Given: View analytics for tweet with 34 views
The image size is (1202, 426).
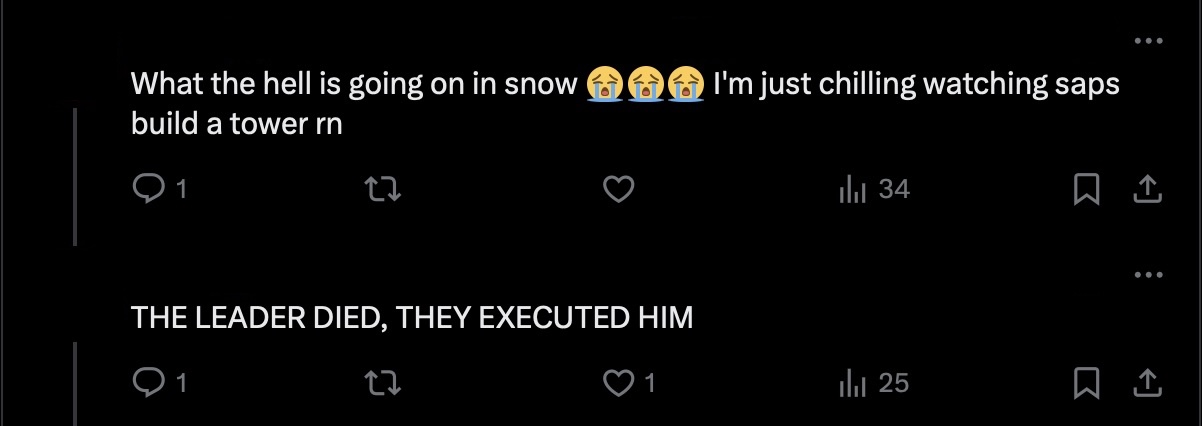Looking at the screenshot, I should coord(874,188).
